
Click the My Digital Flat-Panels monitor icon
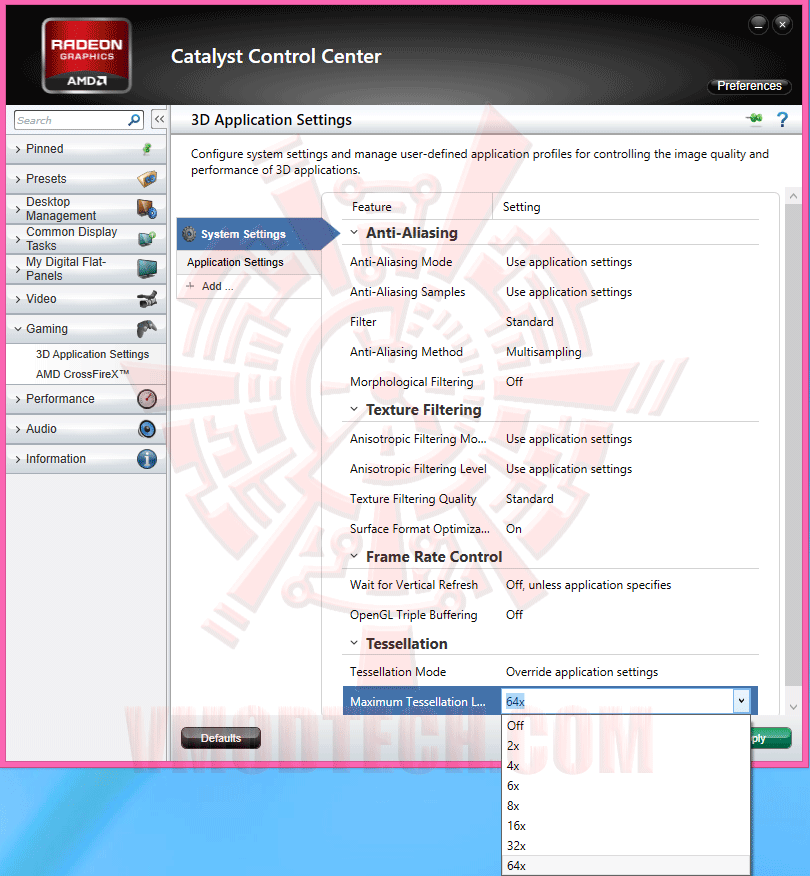coord(147,269)
